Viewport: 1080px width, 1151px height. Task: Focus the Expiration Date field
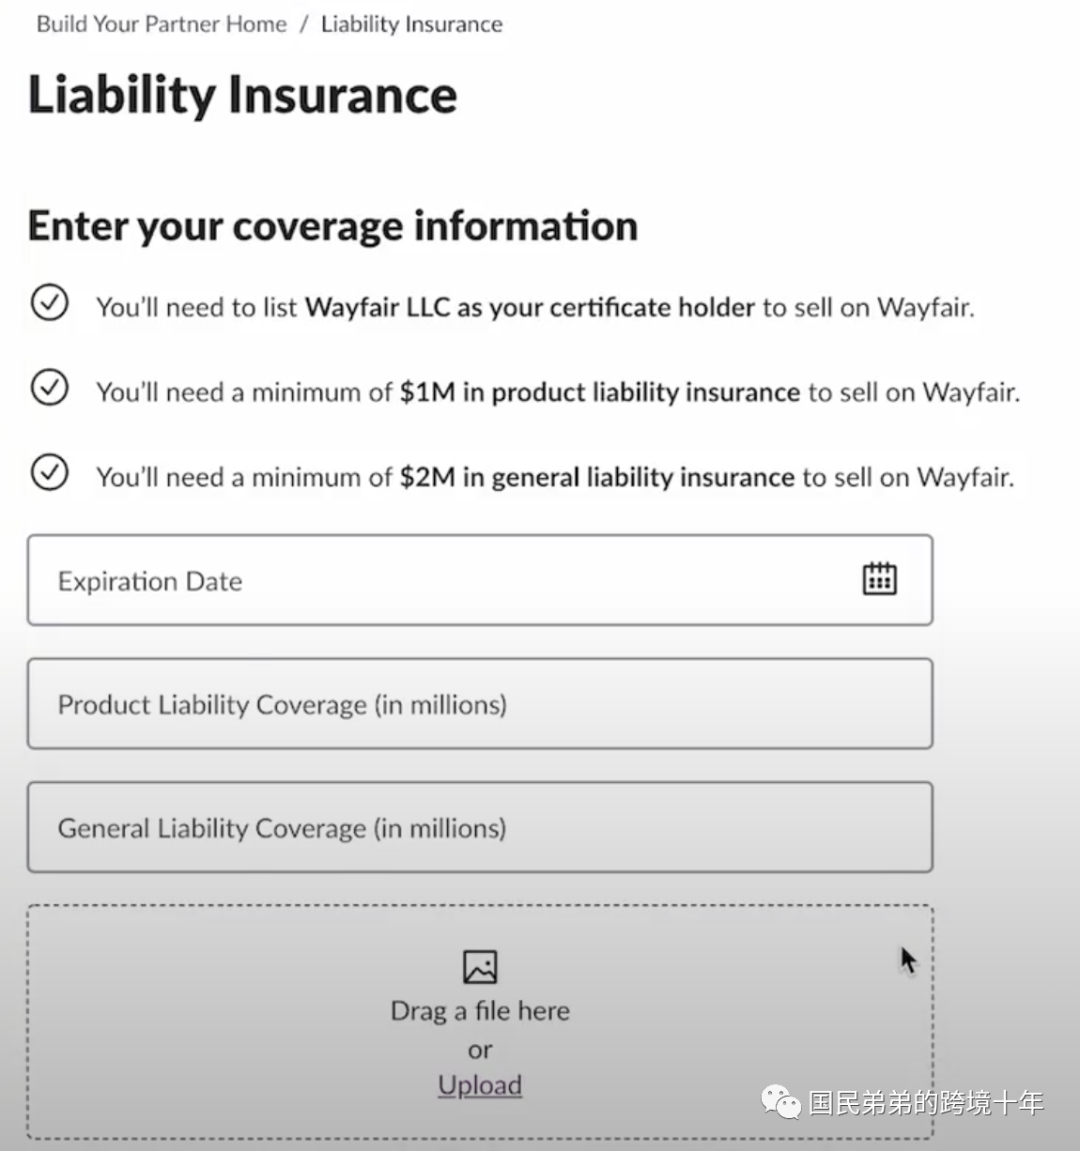click(x=480, y=580)
